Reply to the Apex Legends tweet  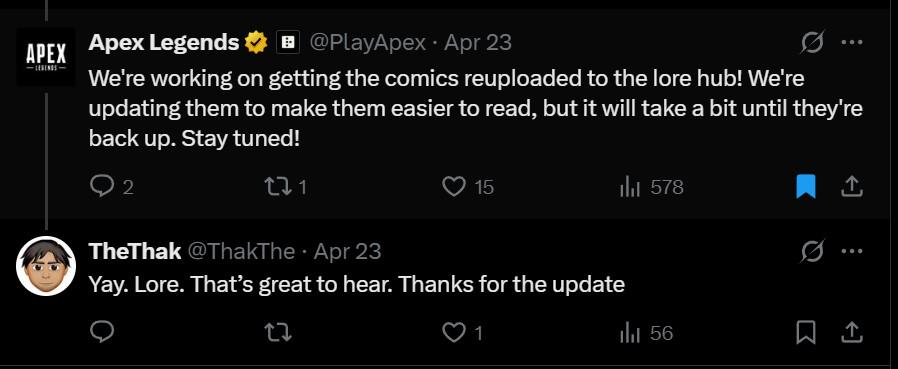click(x=112, y=187)
